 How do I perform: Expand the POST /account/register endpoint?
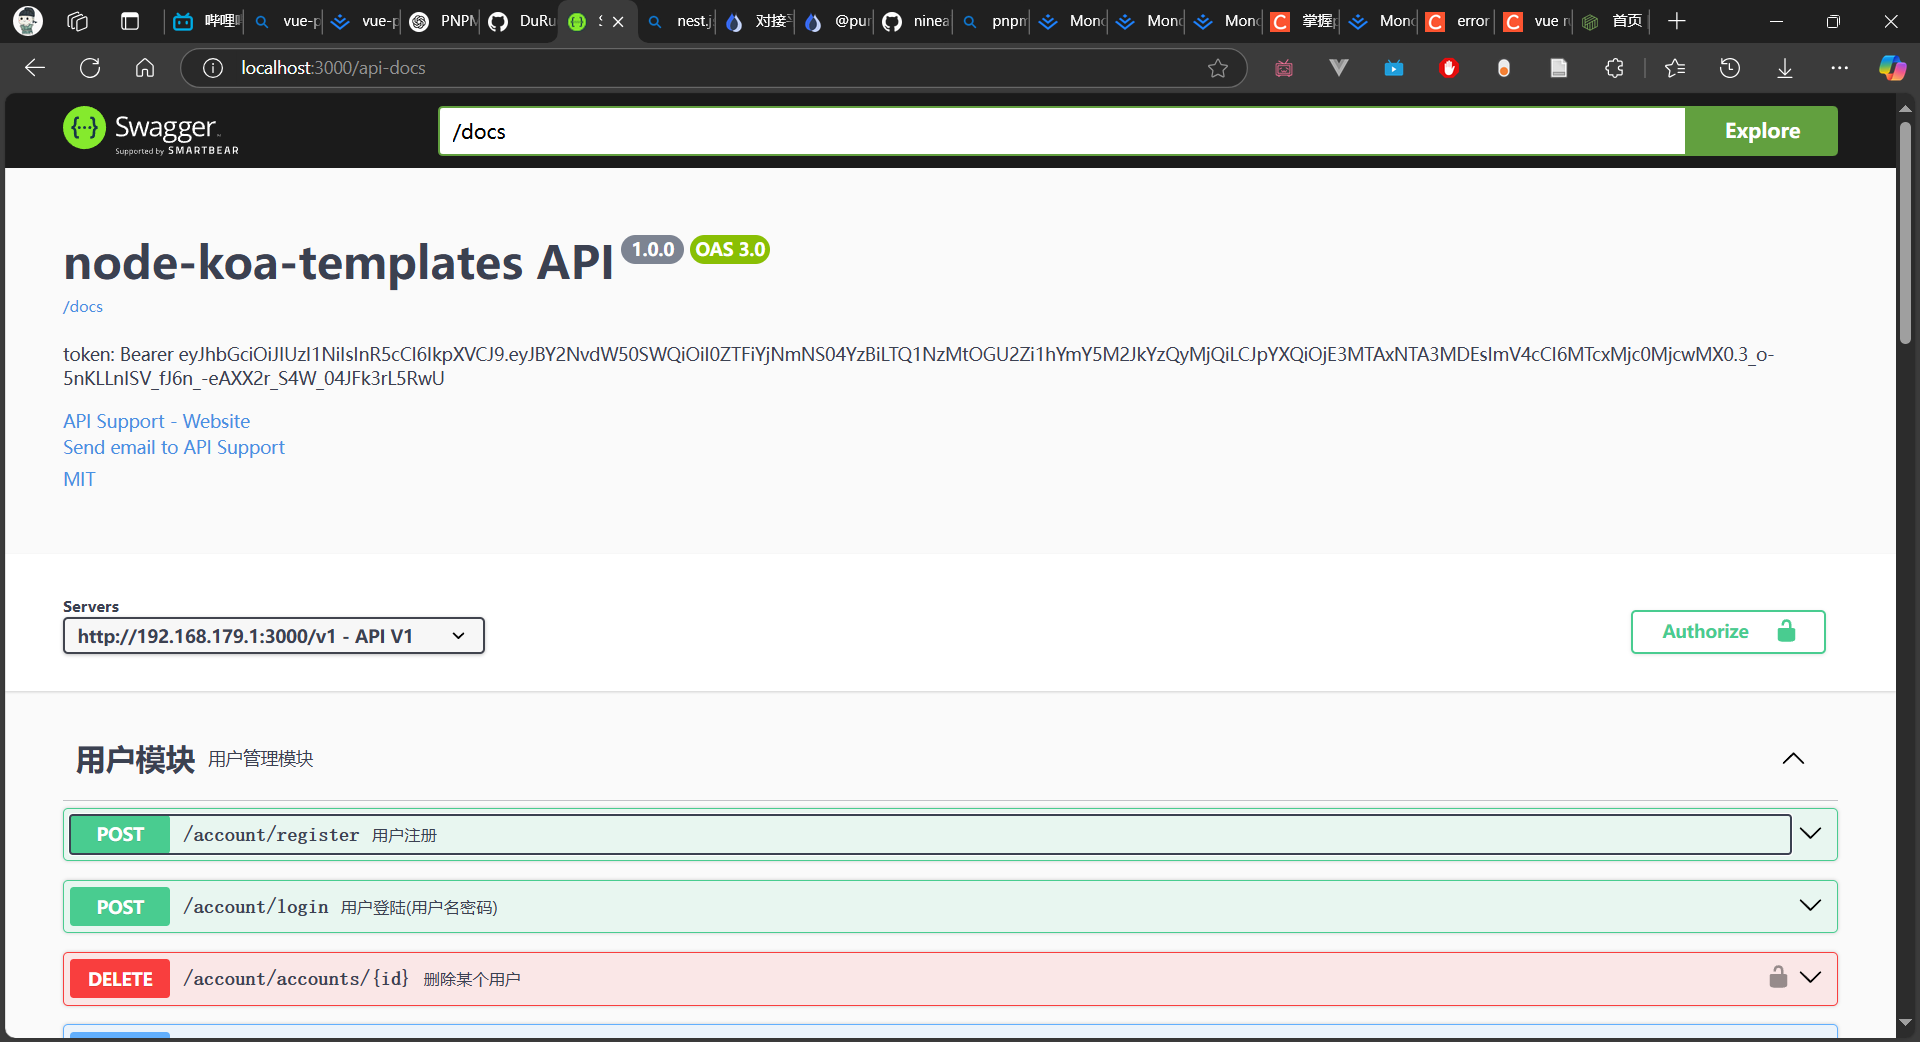point(1810,834)
